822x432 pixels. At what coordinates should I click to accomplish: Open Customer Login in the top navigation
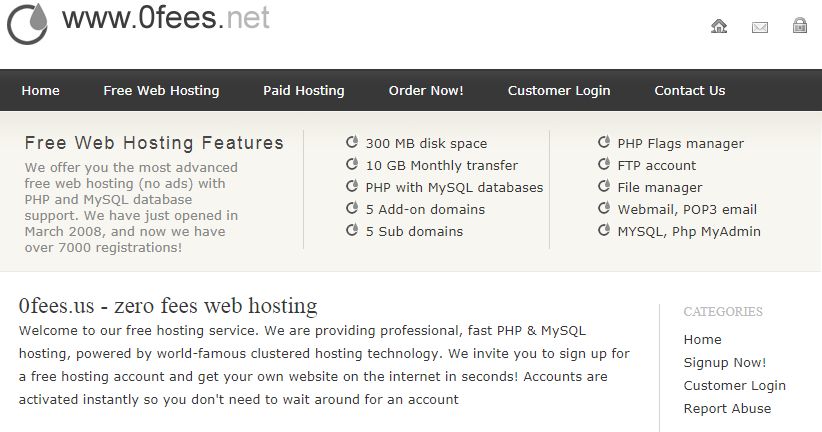[x=559, y=90]
